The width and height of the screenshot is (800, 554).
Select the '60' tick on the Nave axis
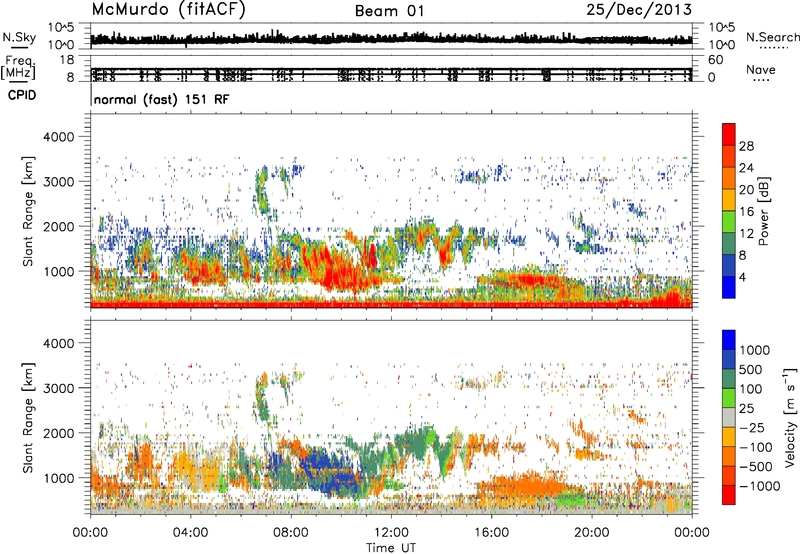pyautogui.click(x=716, y=60)
